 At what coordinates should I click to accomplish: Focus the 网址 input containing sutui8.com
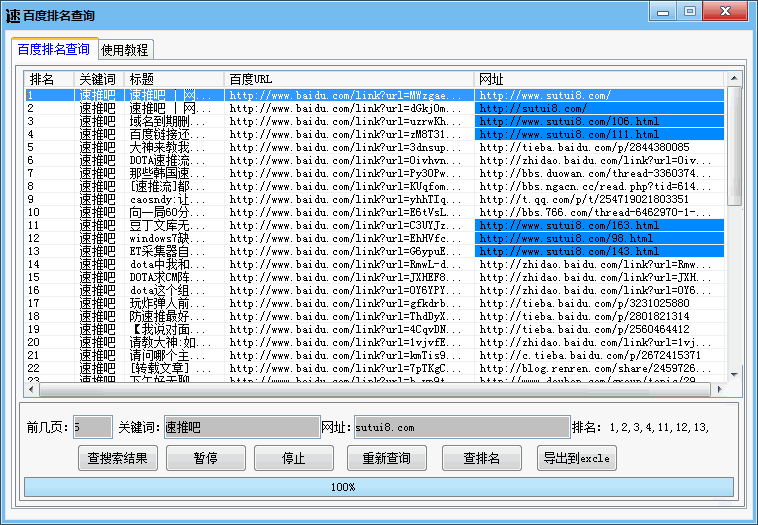[462, 427]
